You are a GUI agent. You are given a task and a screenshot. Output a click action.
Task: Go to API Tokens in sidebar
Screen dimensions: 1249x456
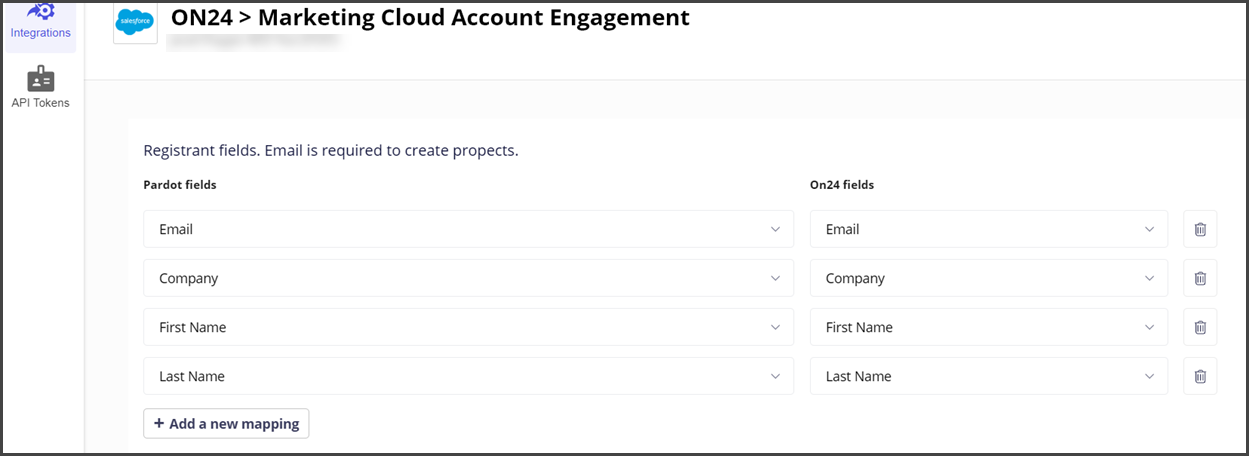pos(41,87)
